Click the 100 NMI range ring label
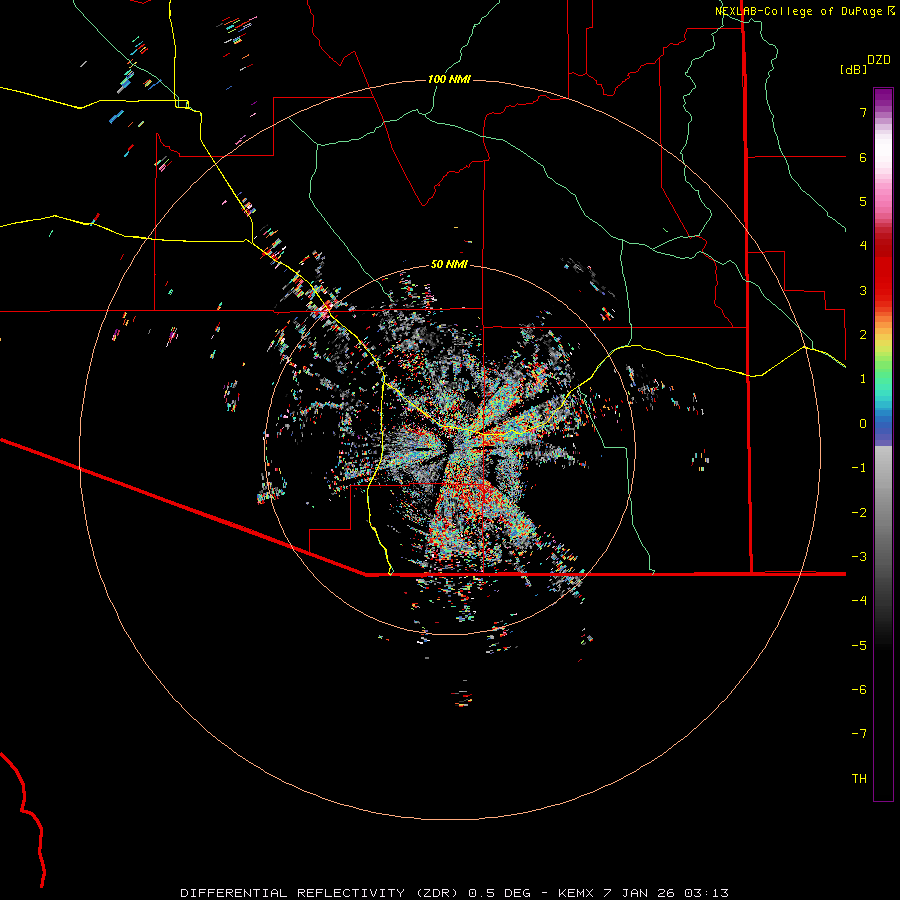Image resolution: width=900 pixels, height=900 pixels. (449, 79)
